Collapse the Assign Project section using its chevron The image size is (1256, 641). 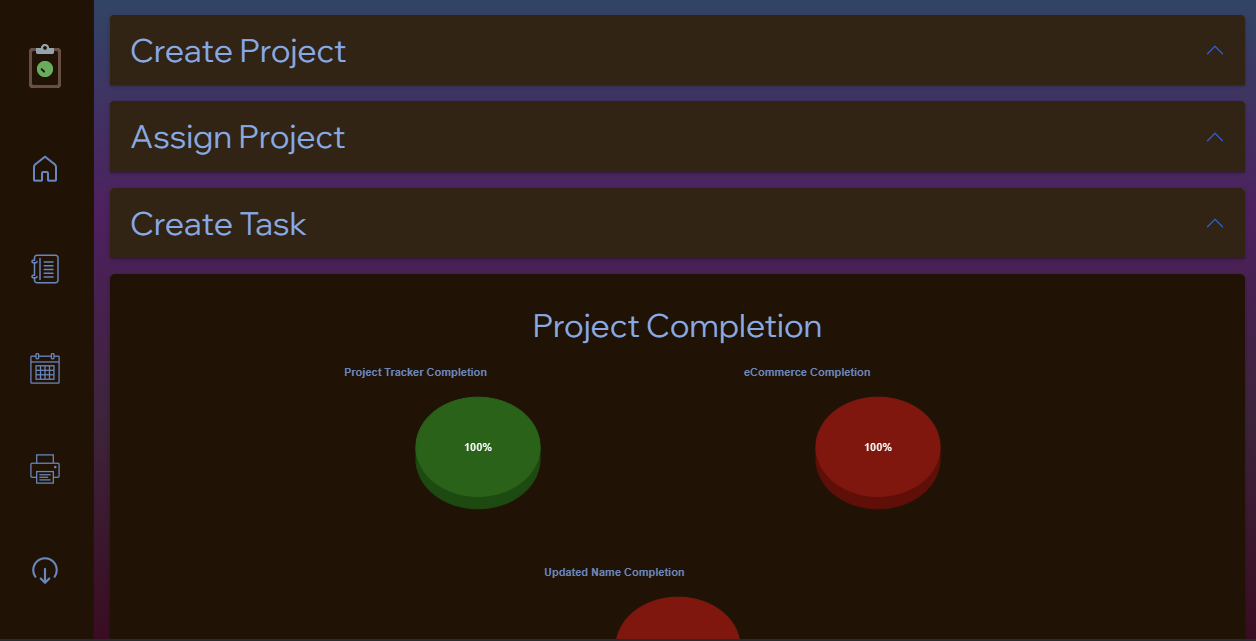pos(1214,137)
